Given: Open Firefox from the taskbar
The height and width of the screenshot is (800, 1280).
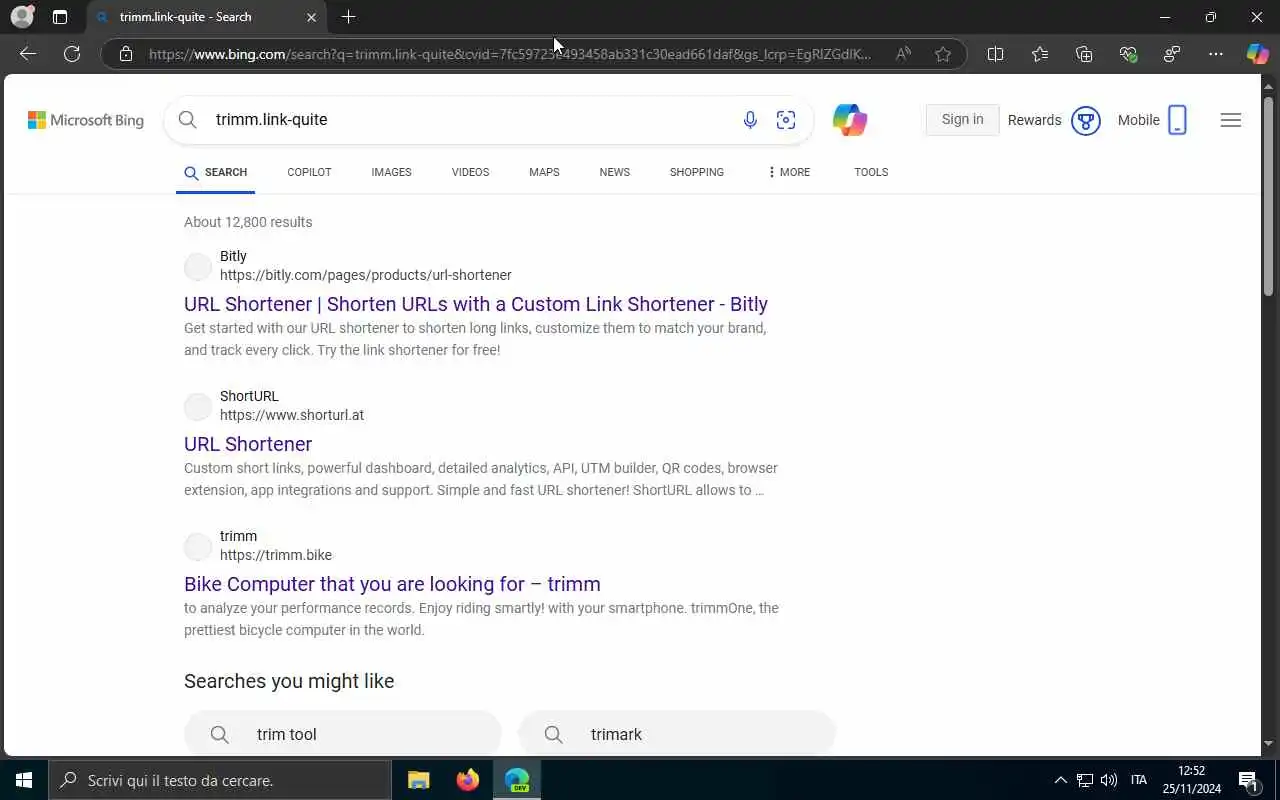Looking at the screenshot, I should point(467,780).
